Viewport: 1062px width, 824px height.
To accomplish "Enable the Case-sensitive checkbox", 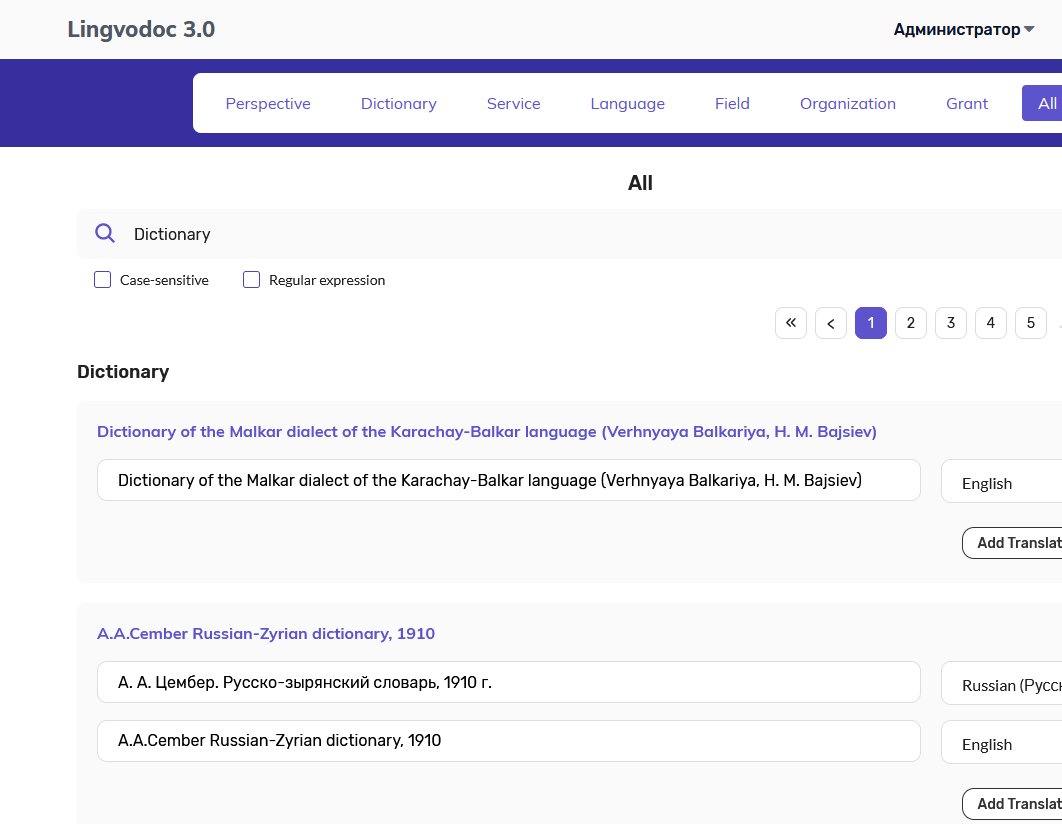I will 102,279.
